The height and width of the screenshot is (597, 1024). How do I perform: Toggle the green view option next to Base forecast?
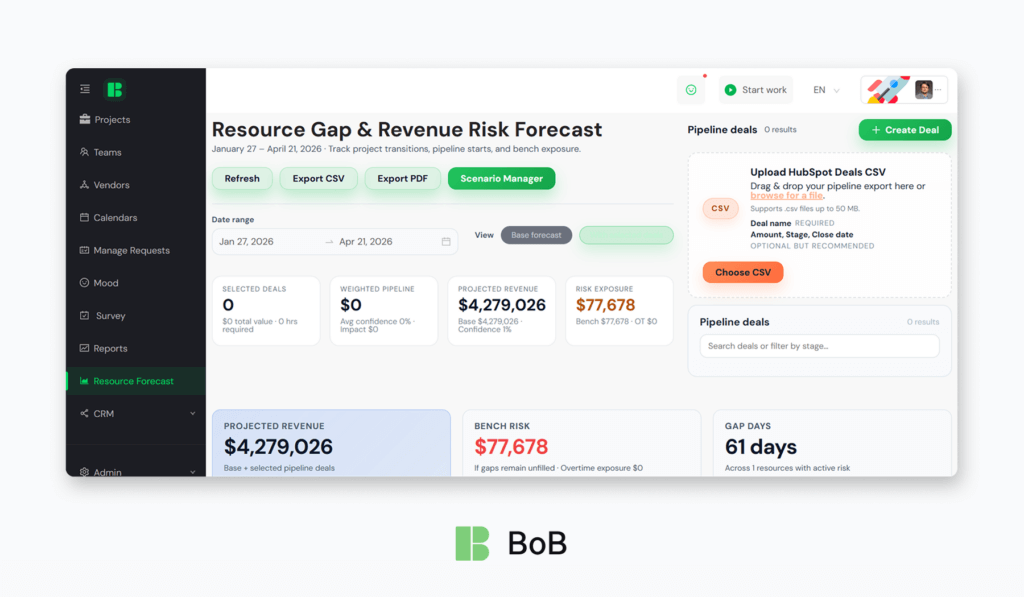pyautogui.click(x=626, y=235)
